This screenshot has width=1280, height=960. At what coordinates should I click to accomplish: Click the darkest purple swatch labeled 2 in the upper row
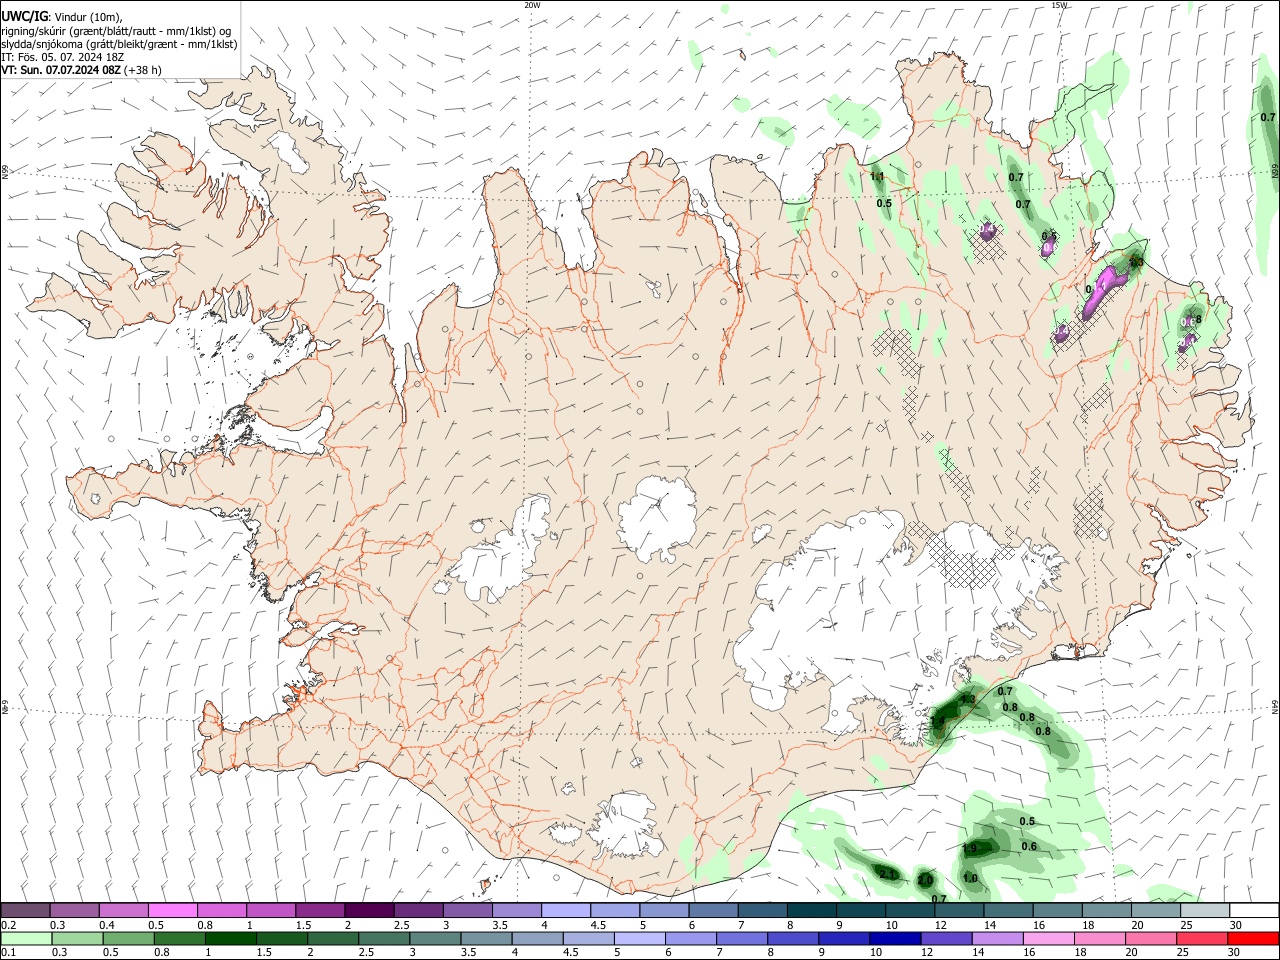coord(369,910)
